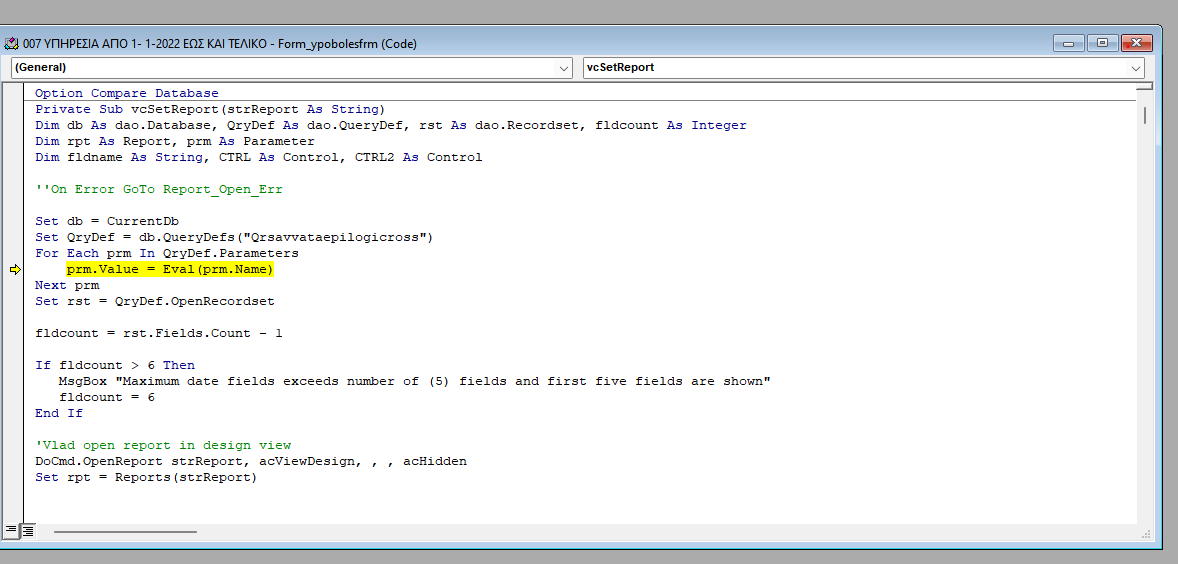Click the line 'Option Compare Database'
1178x564 pixels.
click(x=127, y=94)
